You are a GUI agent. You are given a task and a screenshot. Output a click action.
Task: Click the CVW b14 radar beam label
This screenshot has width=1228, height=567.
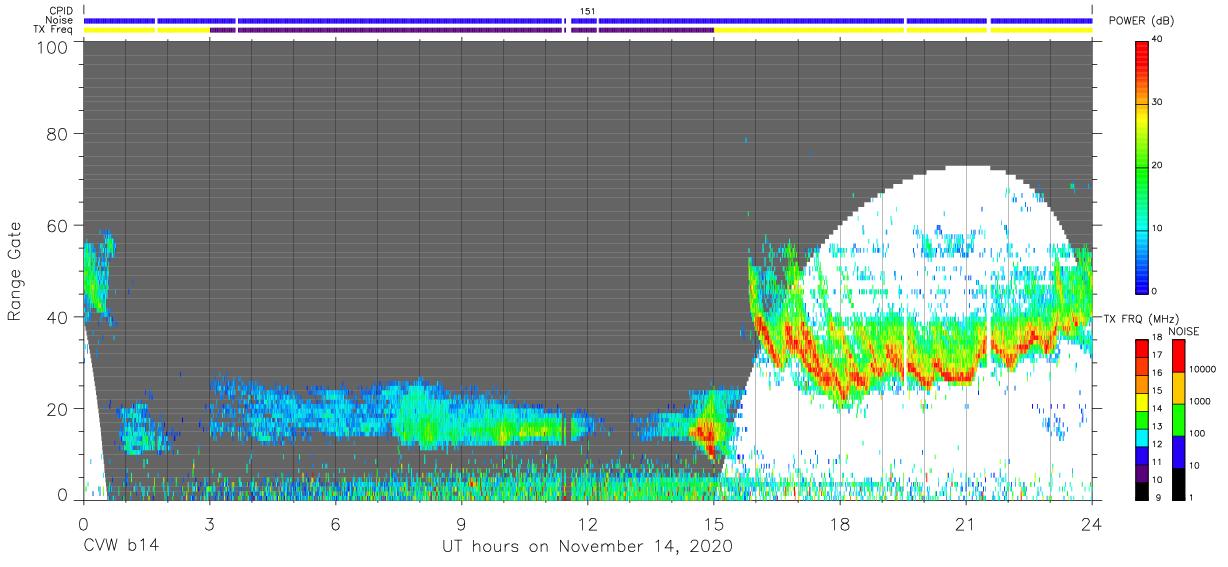121,546
